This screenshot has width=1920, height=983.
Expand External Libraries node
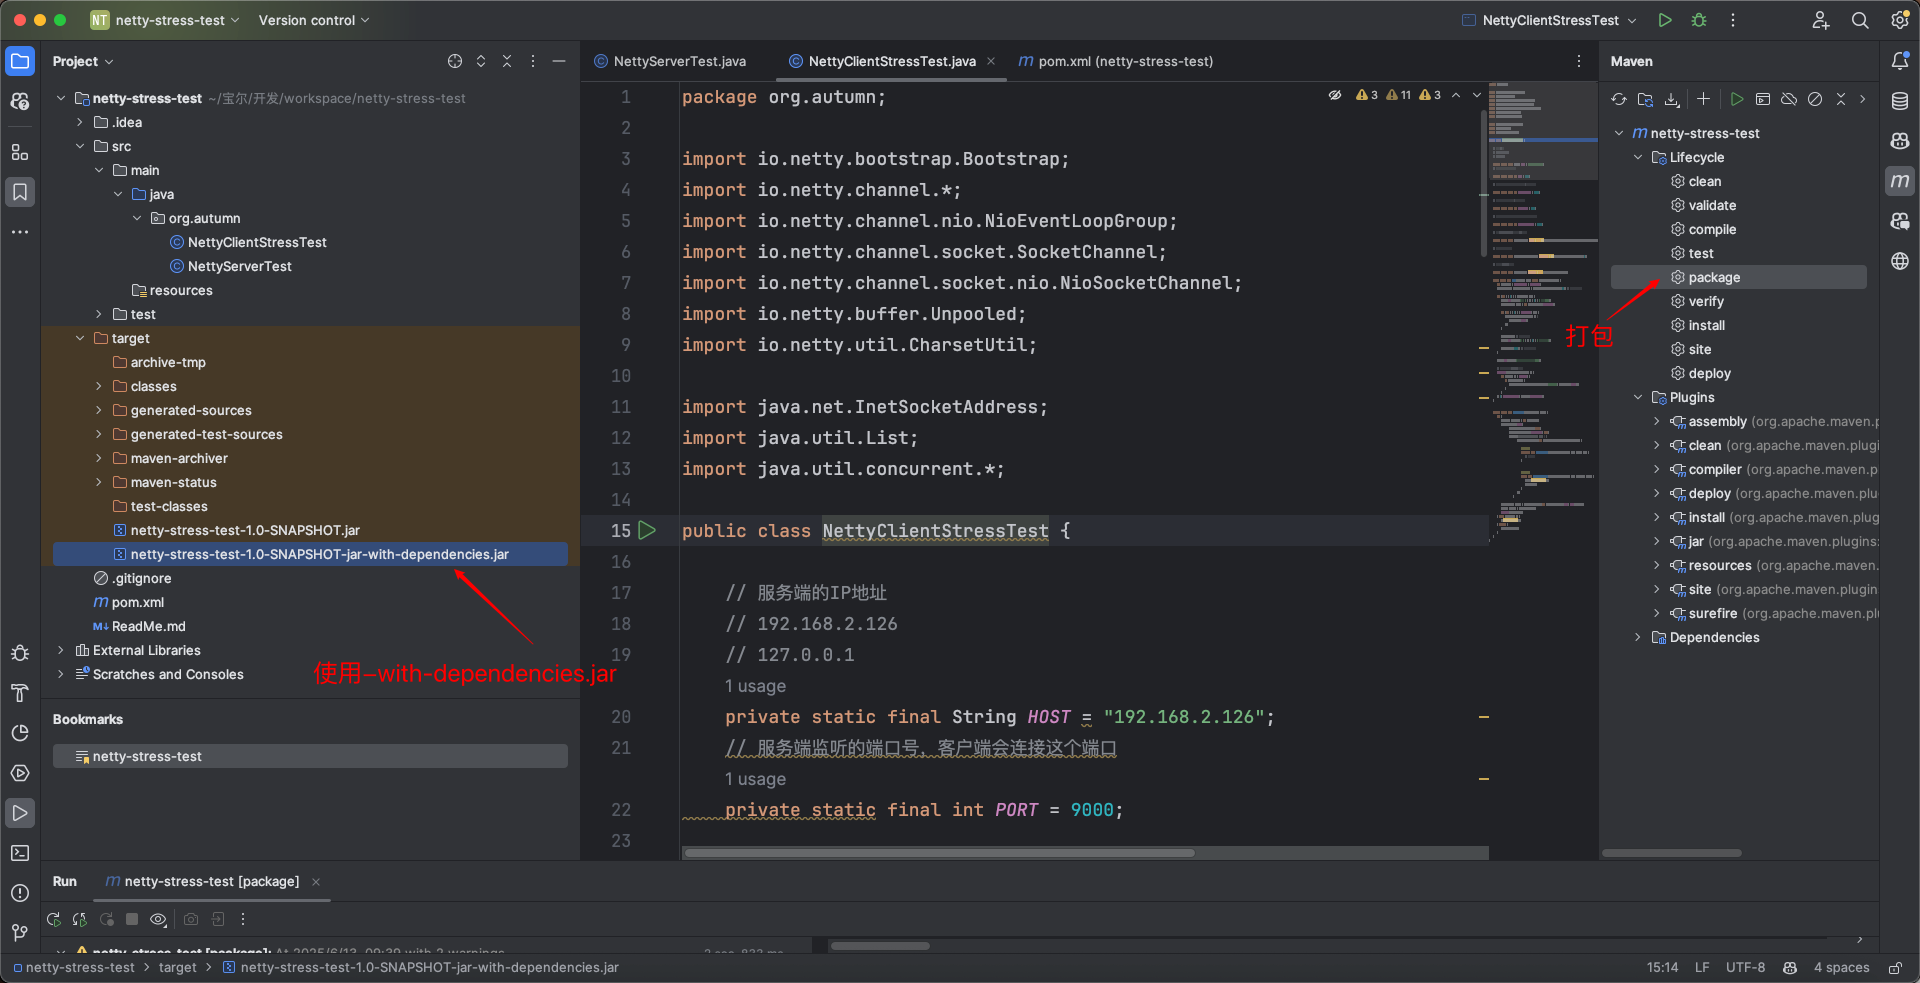tap(61, 650)
